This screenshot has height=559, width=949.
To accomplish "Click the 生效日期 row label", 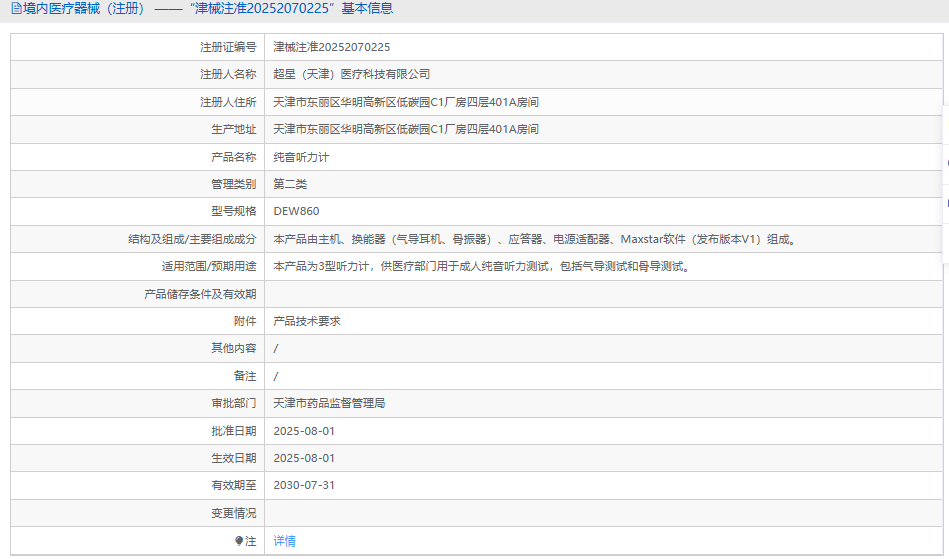I will [x=233, y=458].
